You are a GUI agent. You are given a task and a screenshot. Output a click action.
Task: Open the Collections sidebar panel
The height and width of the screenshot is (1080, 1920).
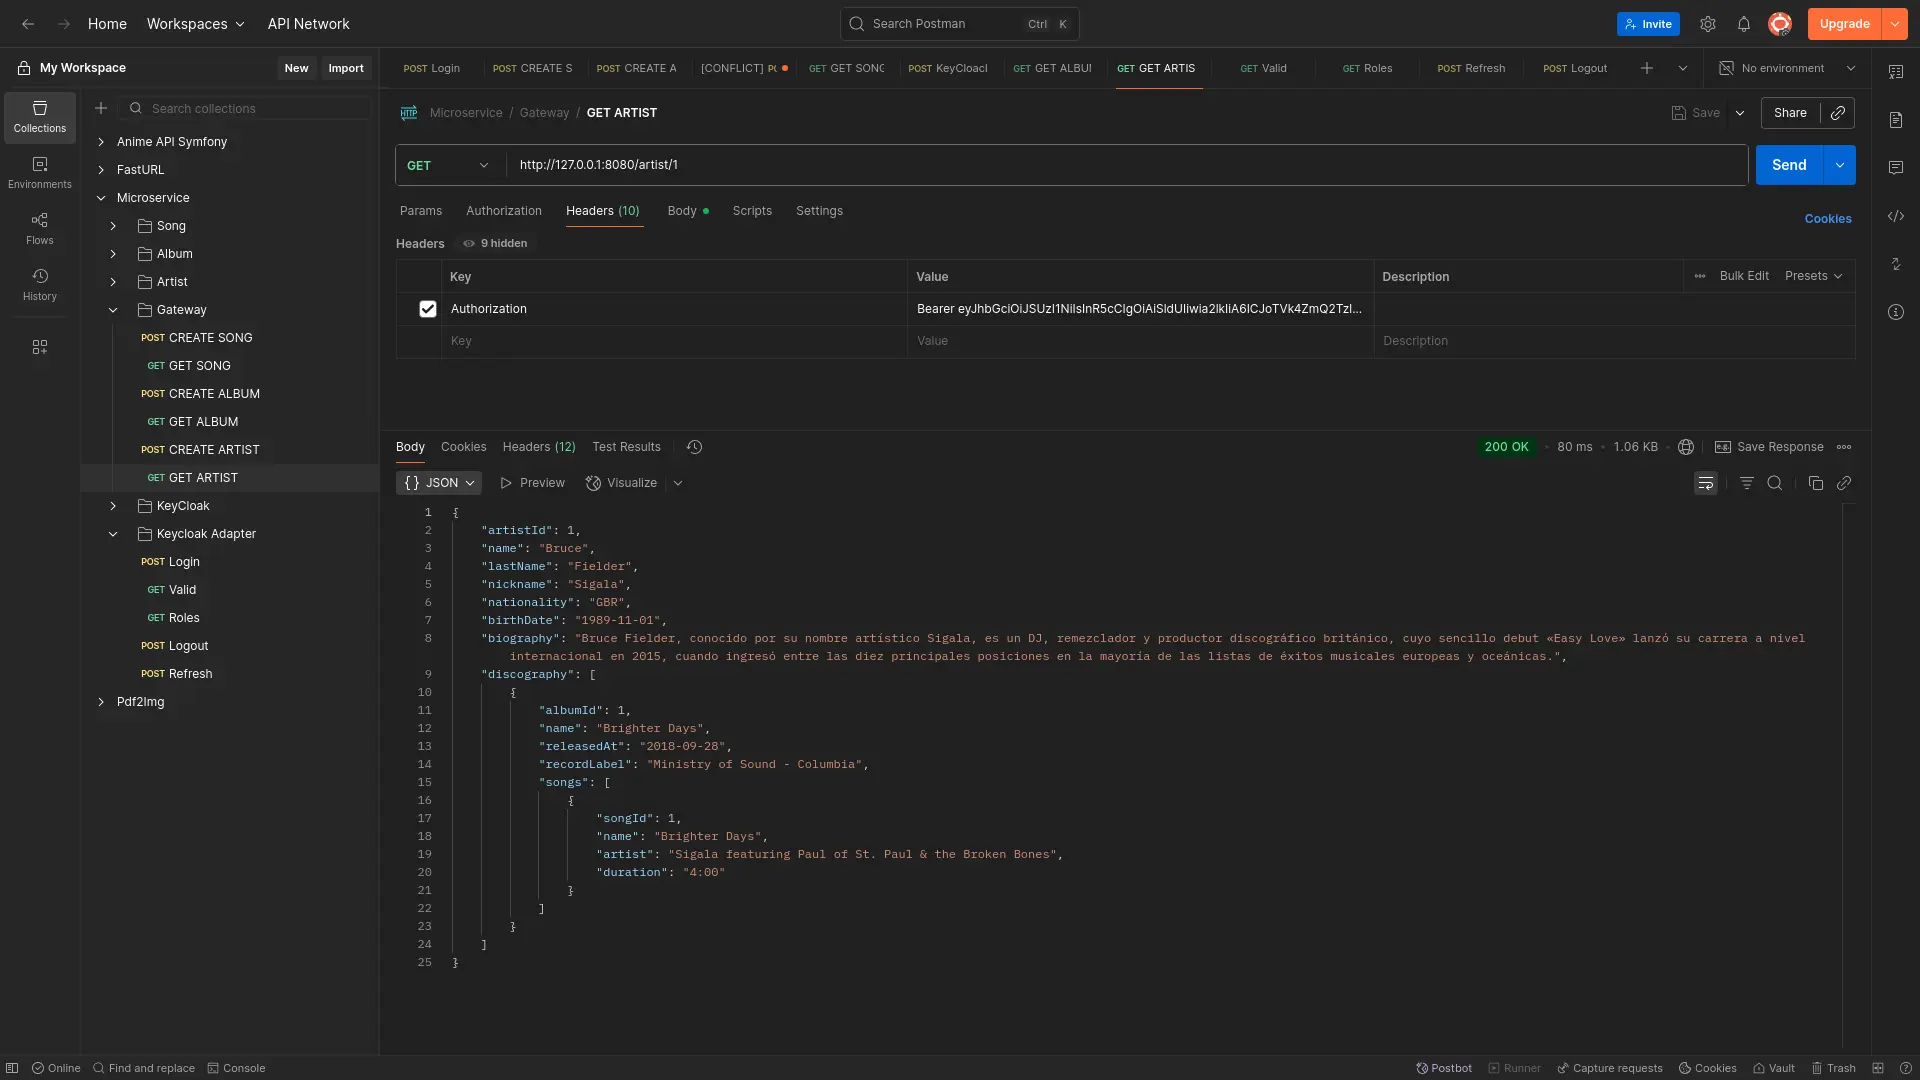point(40,117)
